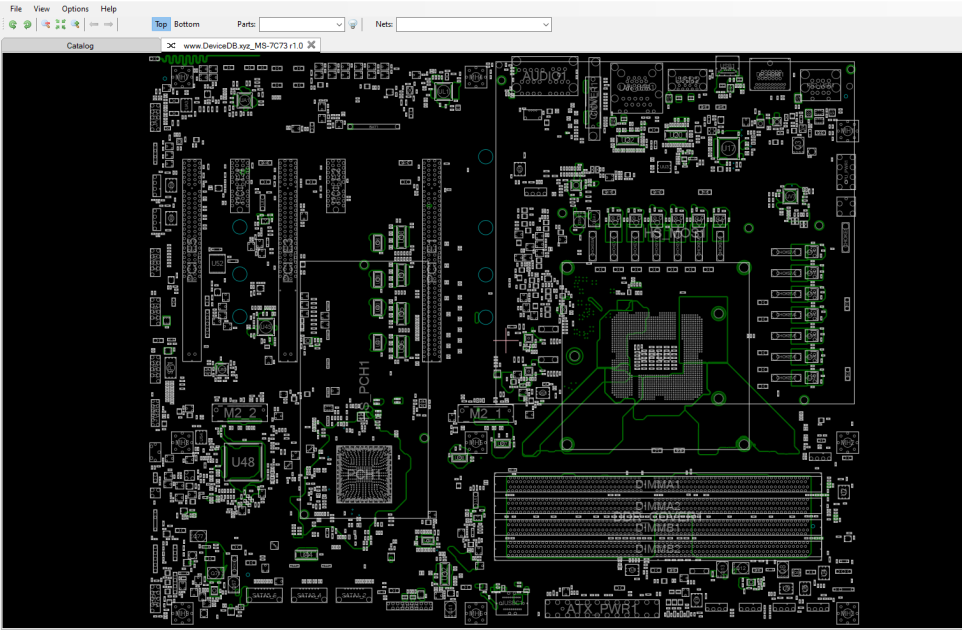The height and width of the screenshot is (630, 962).
Task: Open the Help menu
Action: coord(109,9)
